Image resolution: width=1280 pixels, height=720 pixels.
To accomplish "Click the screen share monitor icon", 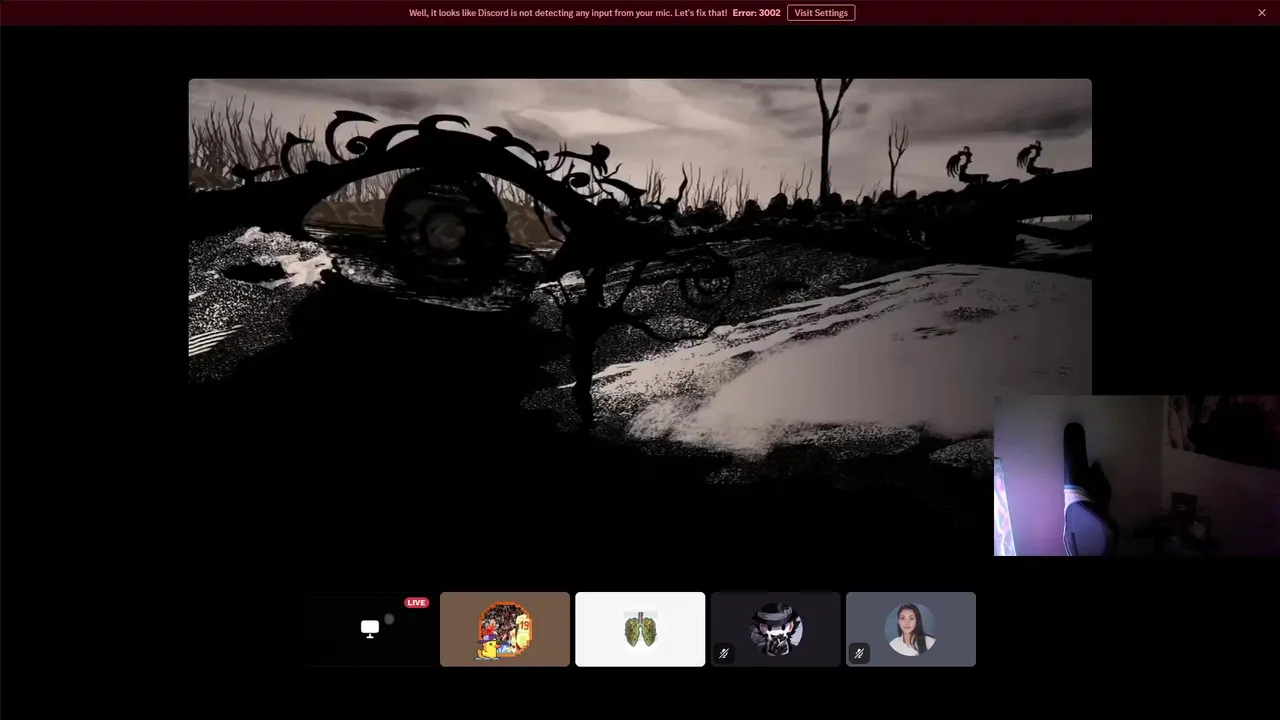I will coord(370,628).
